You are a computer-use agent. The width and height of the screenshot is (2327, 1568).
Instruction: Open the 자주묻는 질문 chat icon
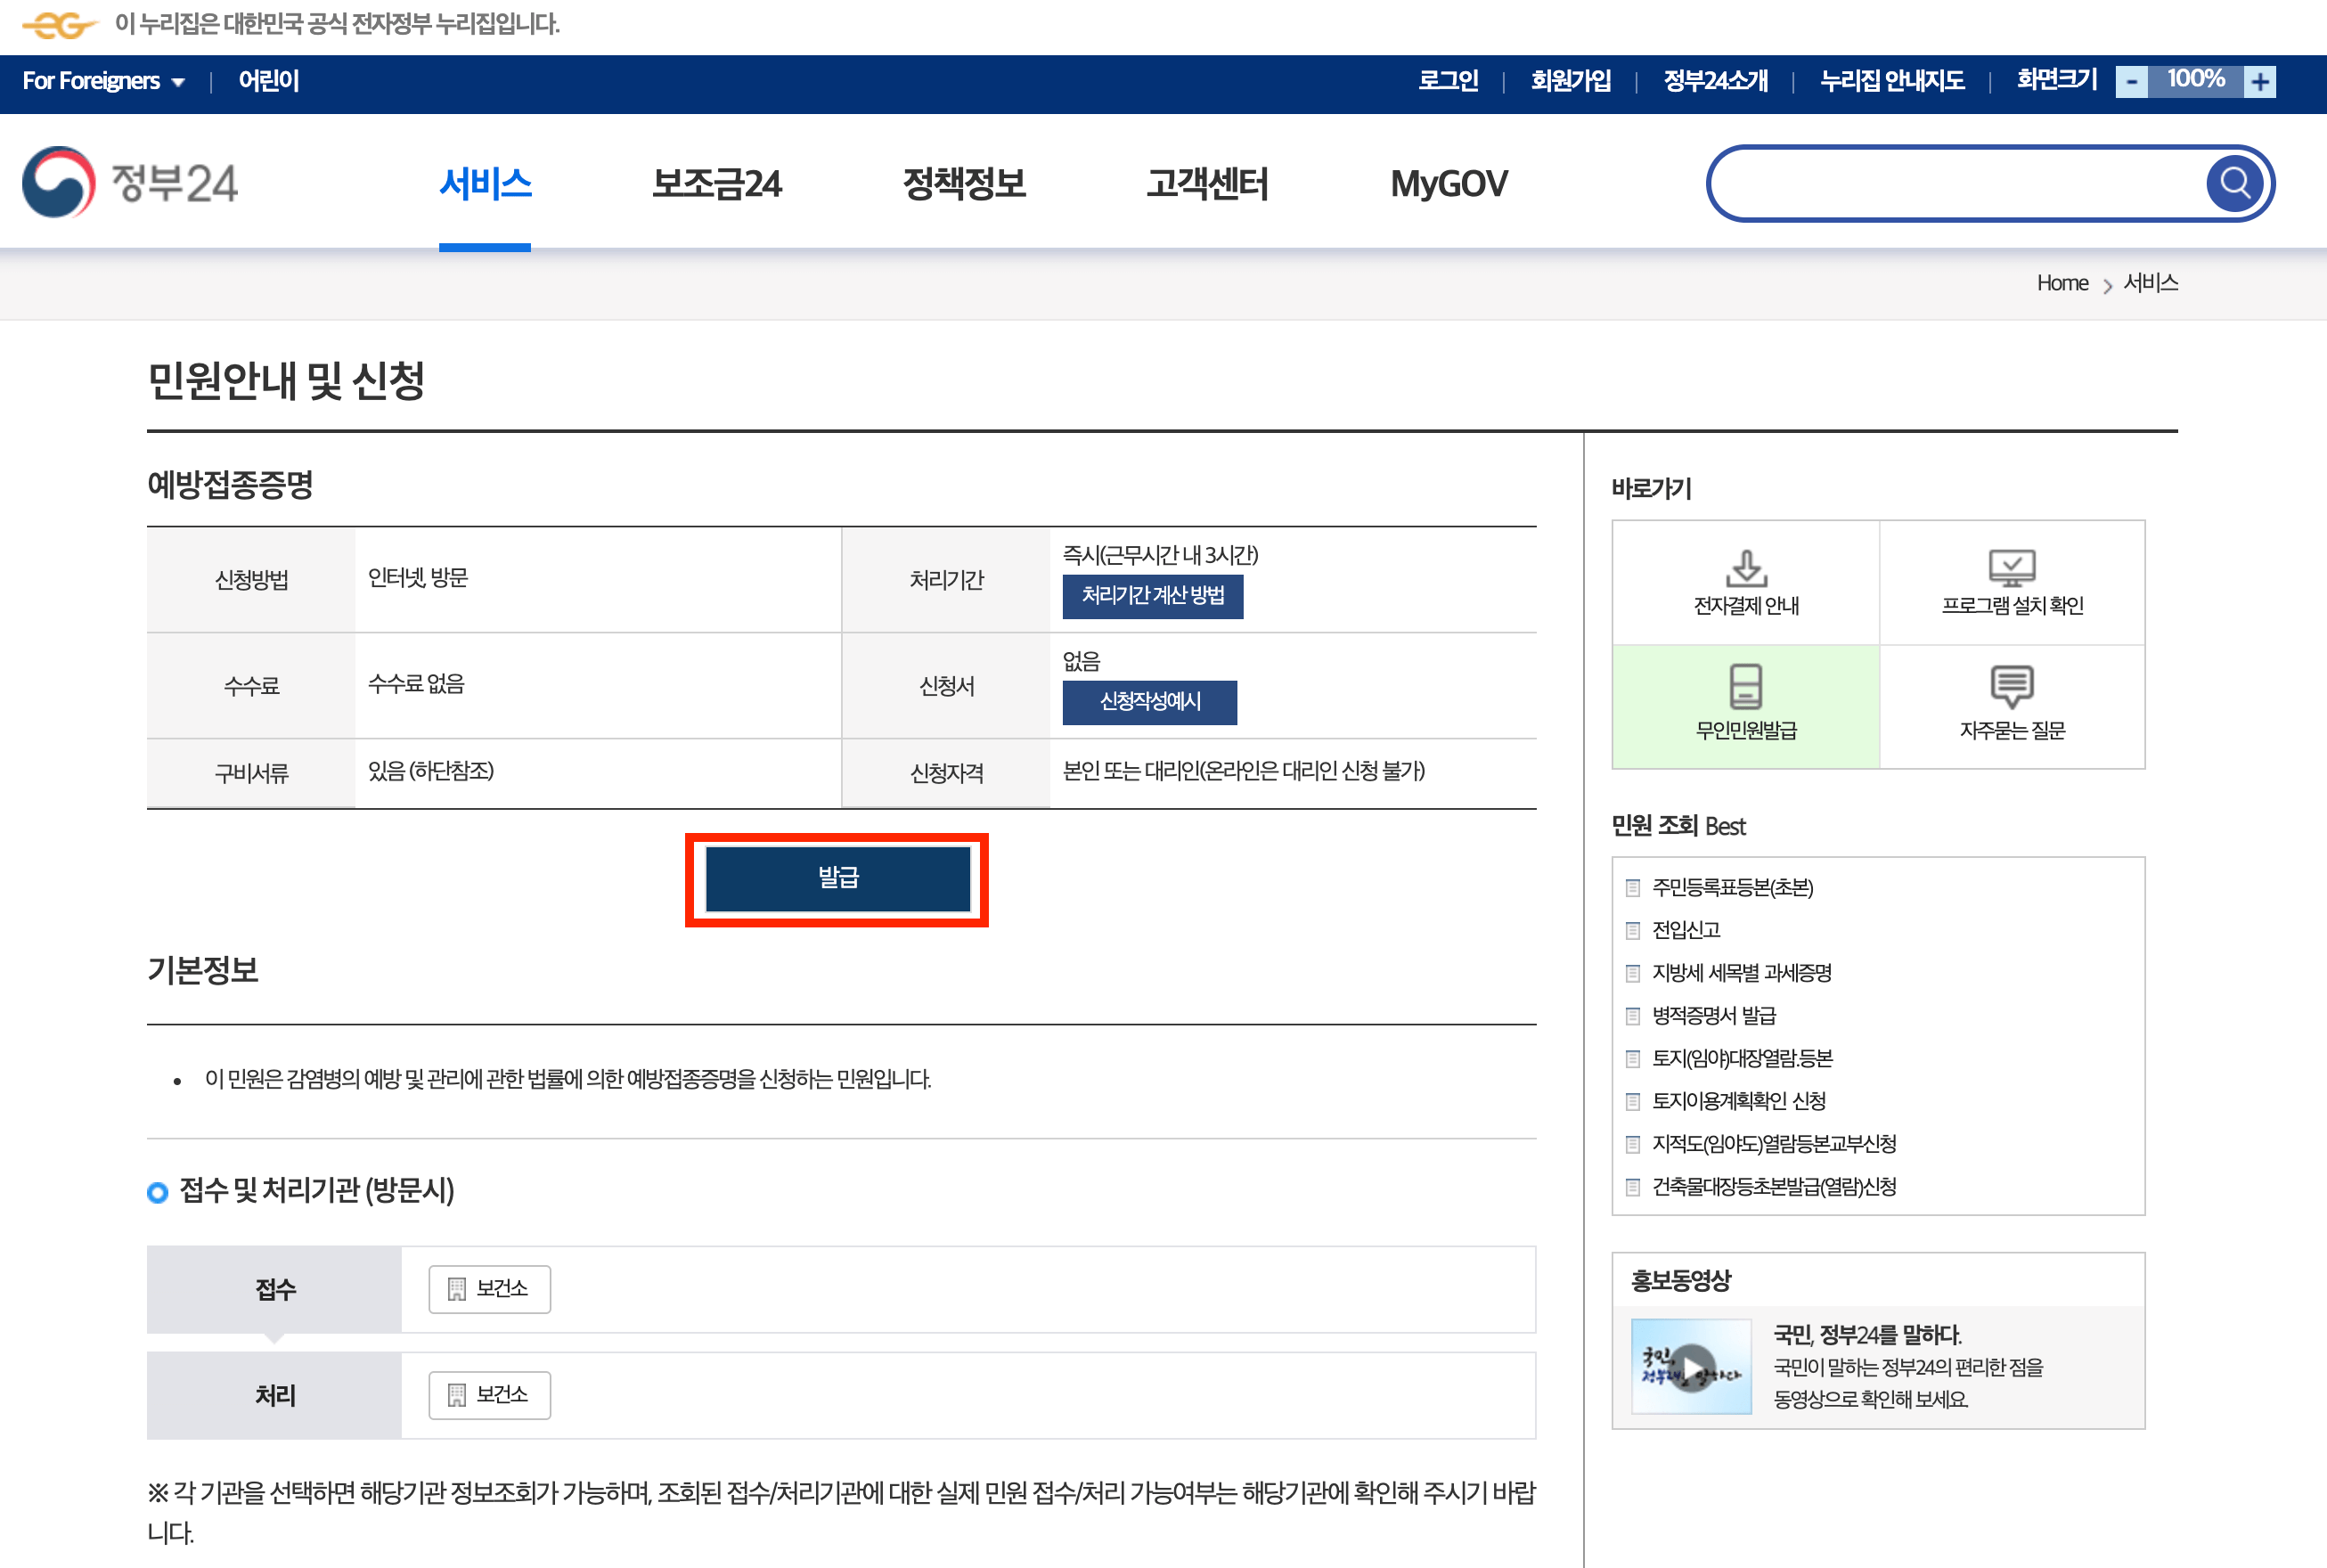point(2012,687)
